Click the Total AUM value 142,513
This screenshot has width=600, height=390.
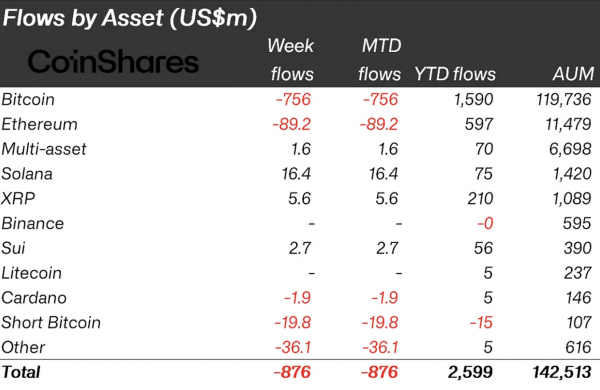562,372
